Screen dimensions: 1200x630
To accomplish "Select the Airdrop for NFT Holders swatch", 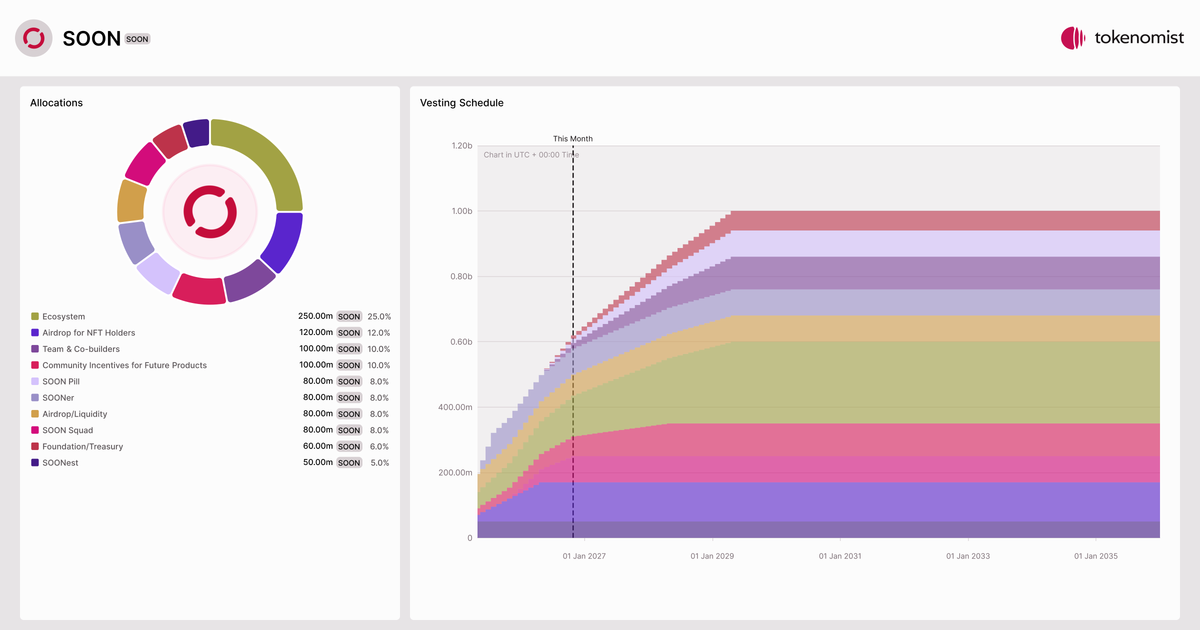I will [x=35, y=333].
